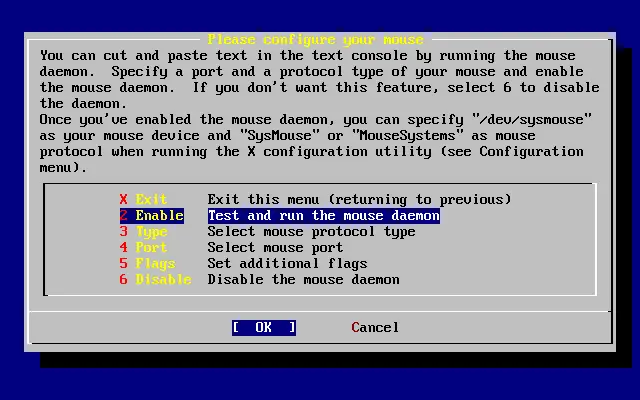This screenshot has height=400, width=640.
Task: Click the number 6 hotkey beside Disable
Action: tap(124, 280)
